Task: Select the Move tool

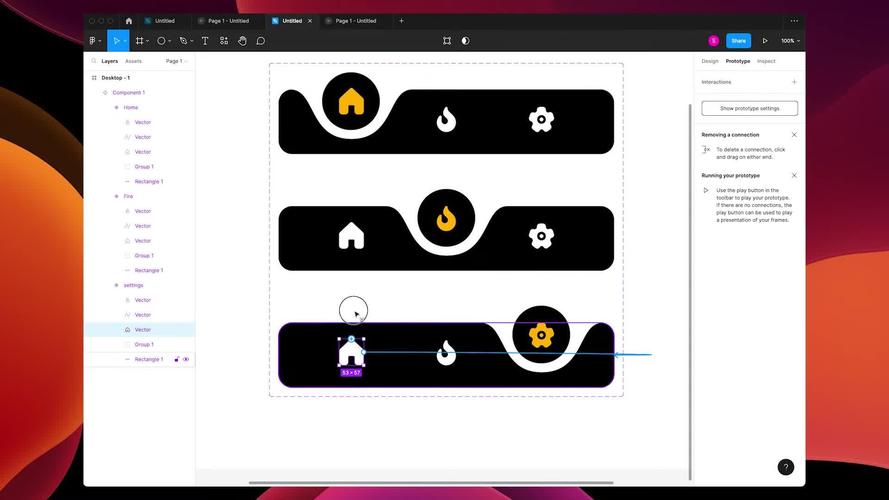Action: (116, 41)
